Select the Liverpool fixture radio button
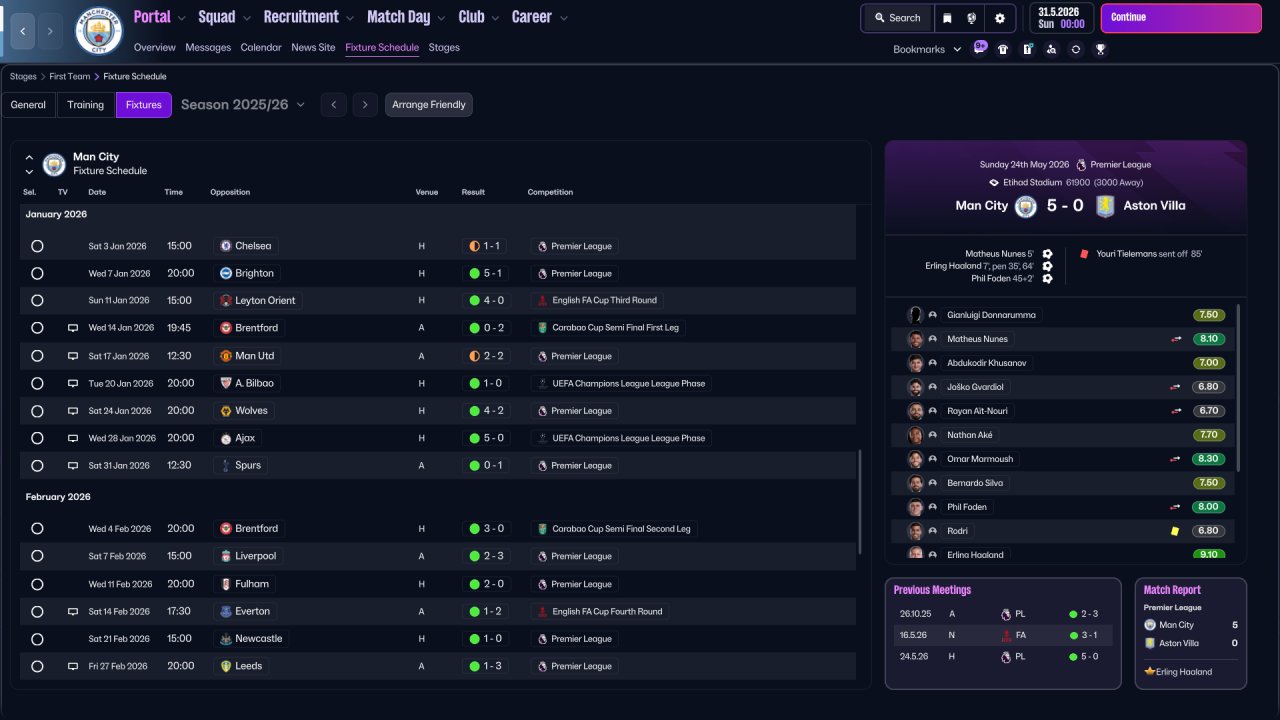Image resolution: width=1280 pixels, height=720 pixels. pyautogui.click(x=37, y=556)
